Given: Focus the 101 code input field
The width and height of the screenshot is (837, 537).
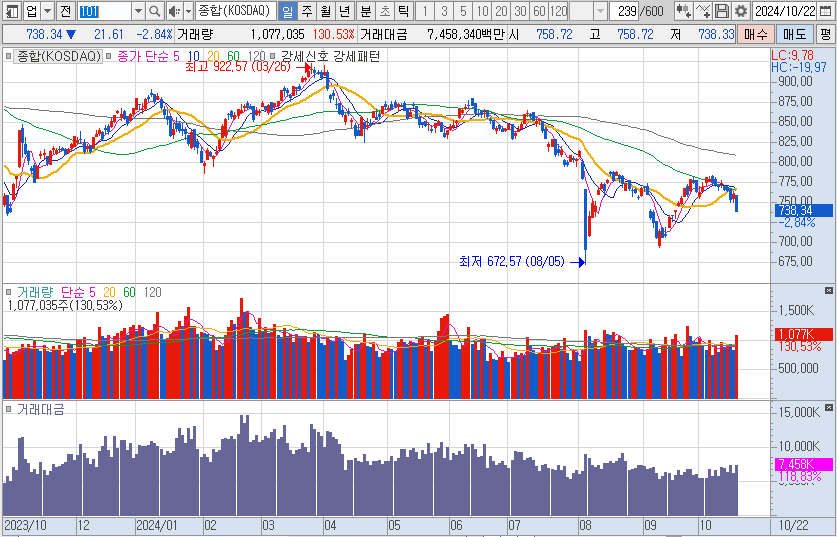Looking at the screenshot, I should 104,11.
